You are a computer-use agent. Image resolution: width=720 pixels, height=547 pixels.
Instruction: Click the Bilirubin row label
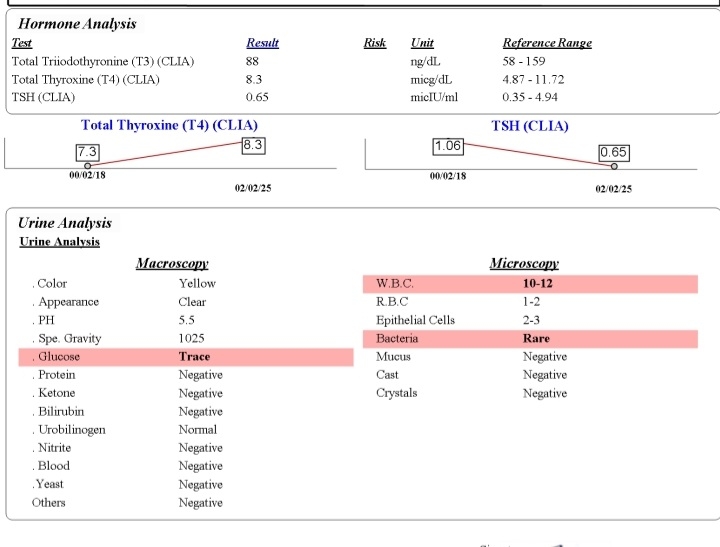click(x=61, y=411)
